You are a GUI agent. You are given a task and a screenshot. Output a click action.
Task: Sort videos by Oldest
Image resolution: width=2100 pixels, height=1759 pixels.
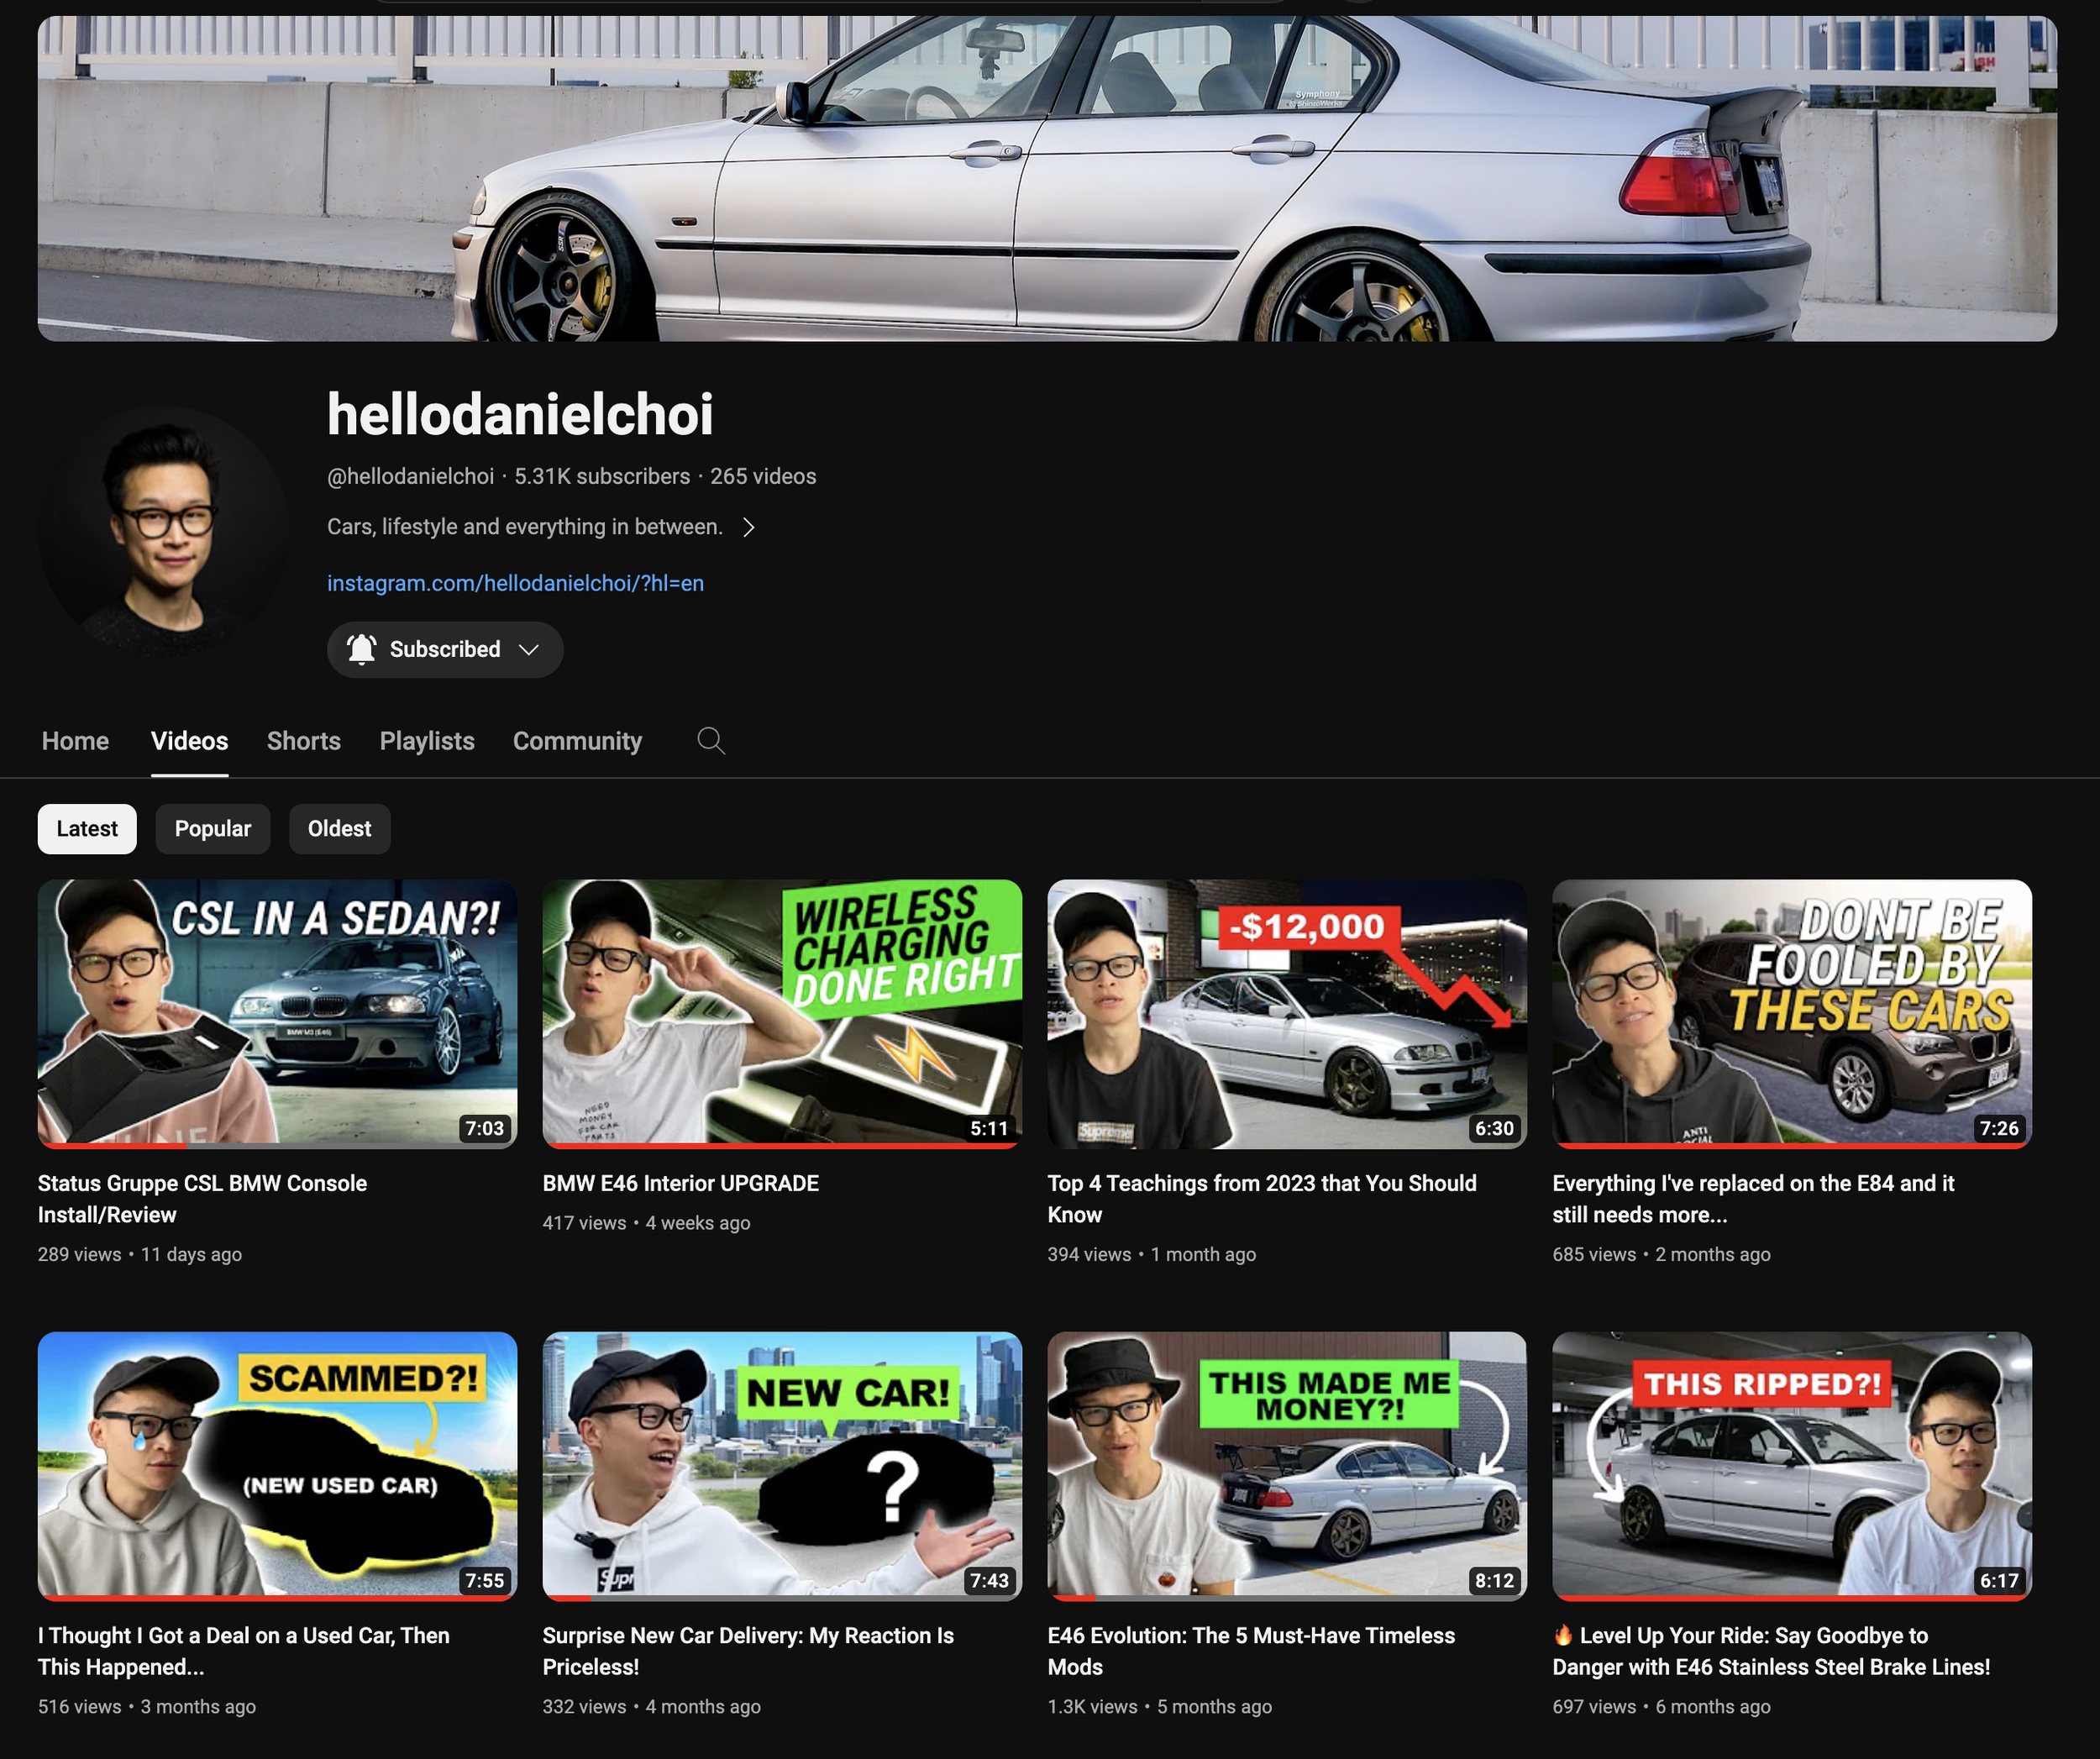[339, 829]
